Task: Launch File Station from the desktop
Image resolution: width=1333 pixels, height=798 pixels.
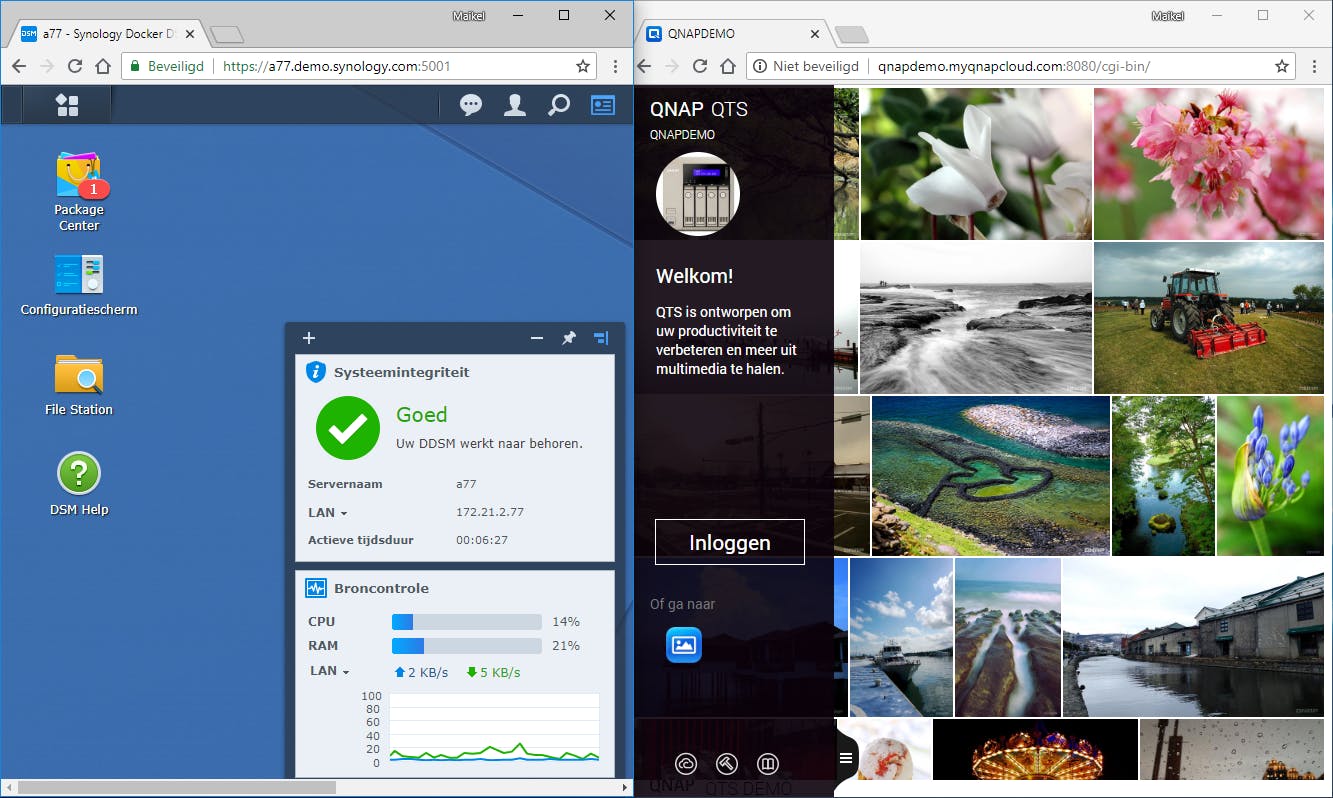Action: pos(79,385)
